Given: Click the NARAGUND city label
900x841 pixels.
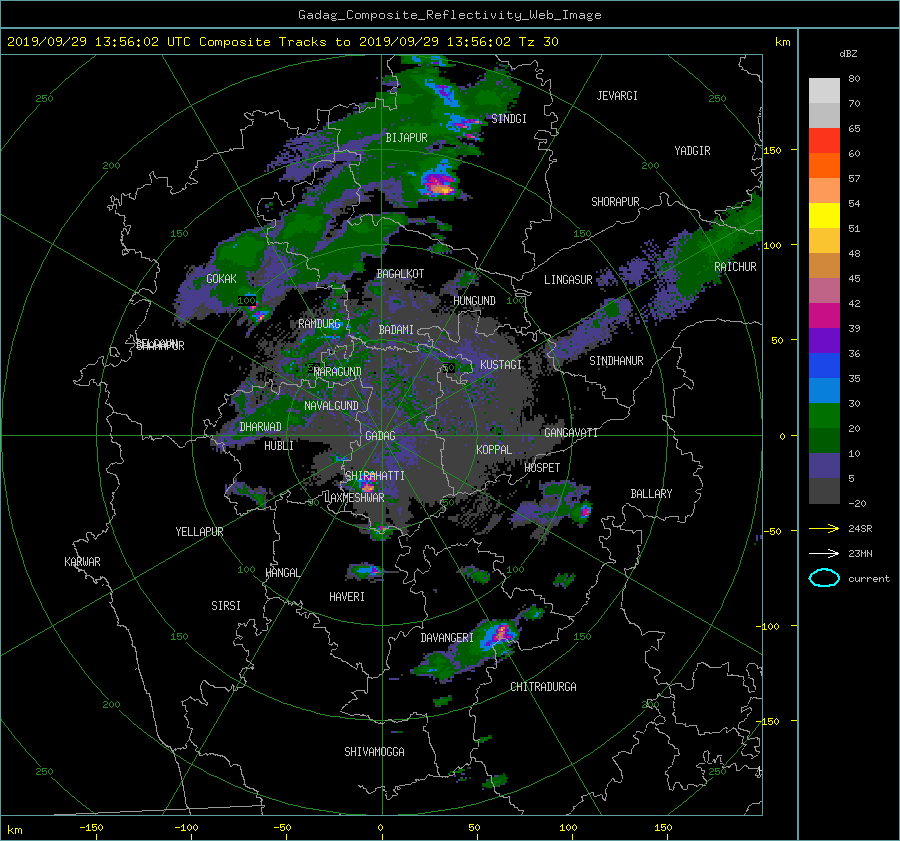Looking at the screenshot, I should 338,372.
